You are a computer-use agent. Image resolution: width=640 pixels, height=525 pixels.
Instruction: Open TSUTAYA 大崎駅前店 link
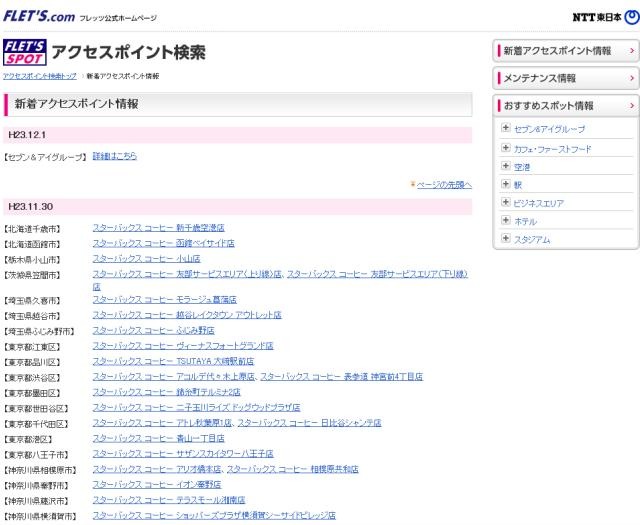(x=173, y=362)
